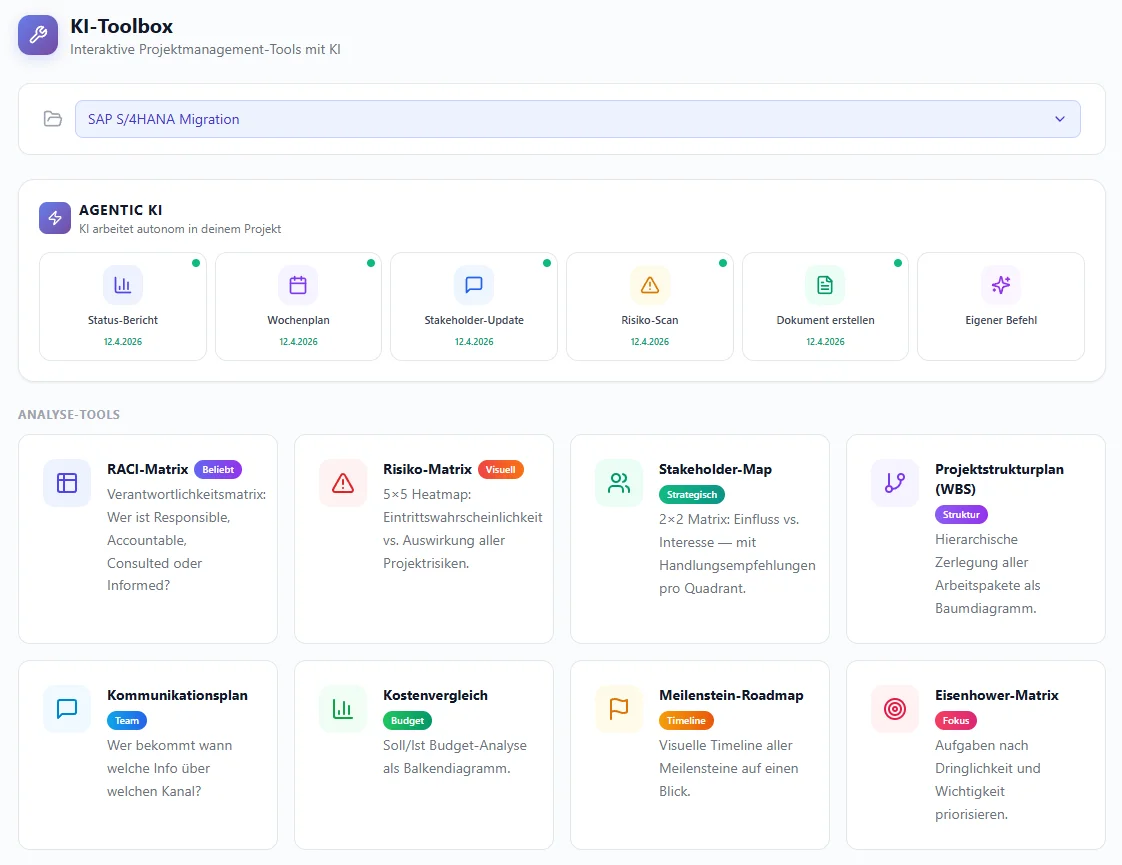Click the Stakeholder-Update speech bubble icon

pyautogui.click(x=474, y=285)
